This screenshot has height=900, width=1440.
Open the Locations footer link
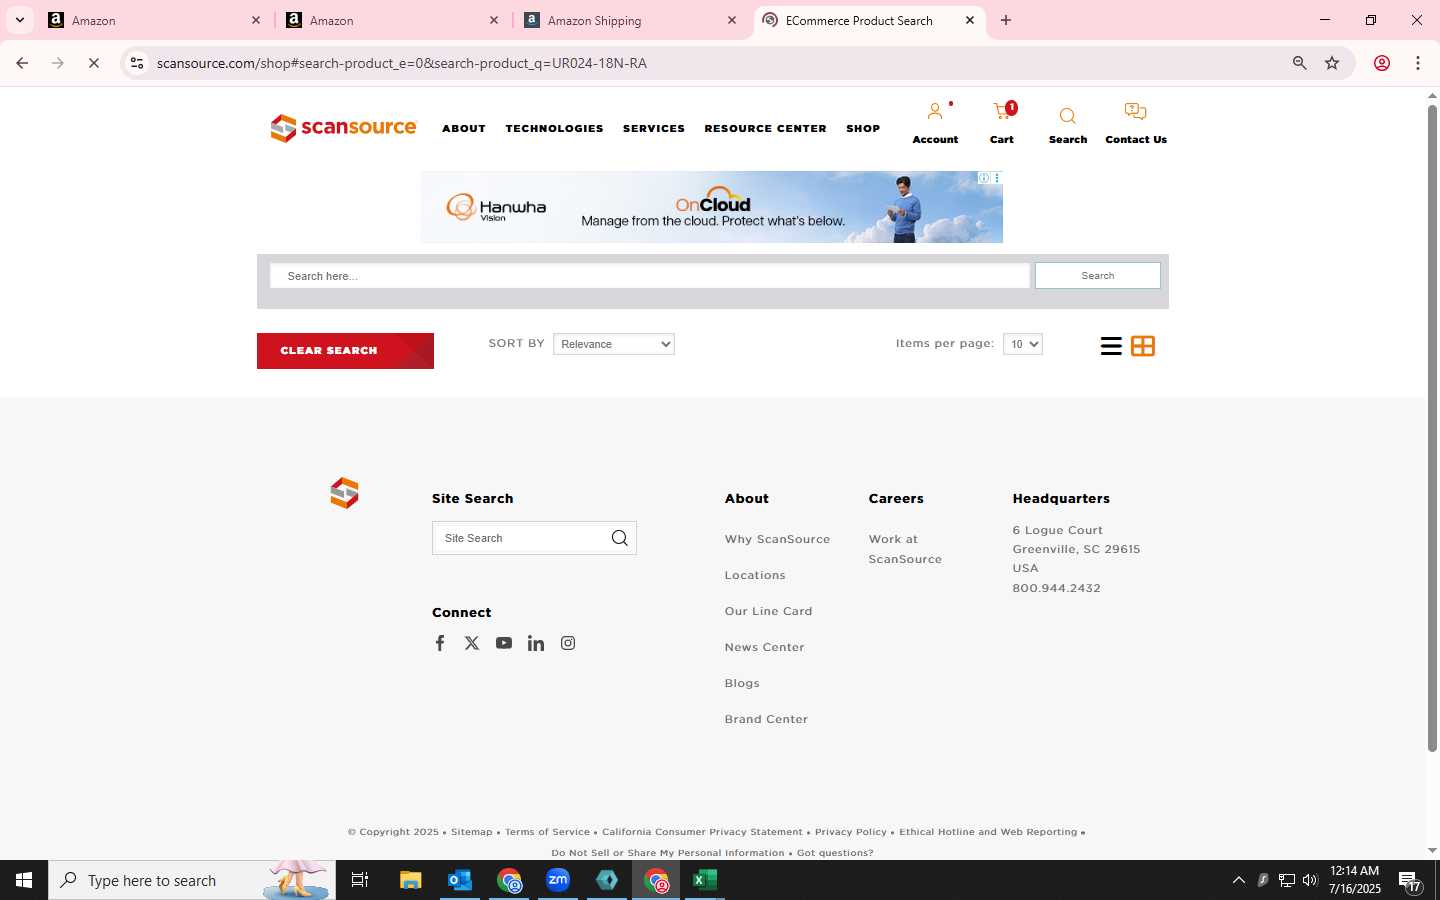point(755,575)
